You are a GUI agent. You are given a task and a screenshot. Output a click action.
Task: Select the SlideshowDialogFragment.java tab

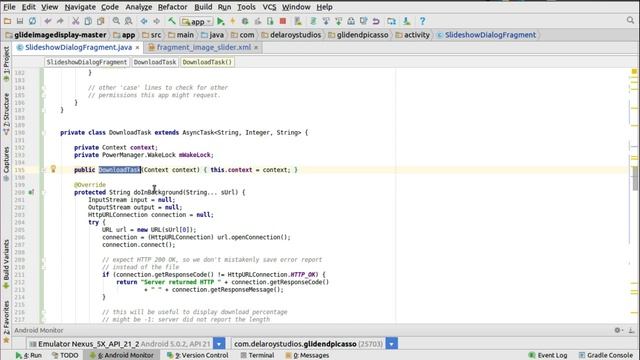pyautogui.click(x=78, y=47)
